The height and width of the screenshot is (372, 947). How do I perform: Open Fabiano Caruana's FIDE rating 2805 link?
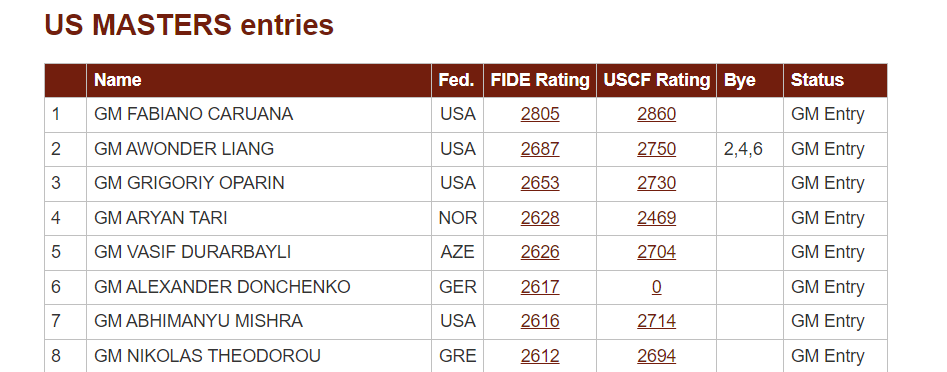[540, 114]
